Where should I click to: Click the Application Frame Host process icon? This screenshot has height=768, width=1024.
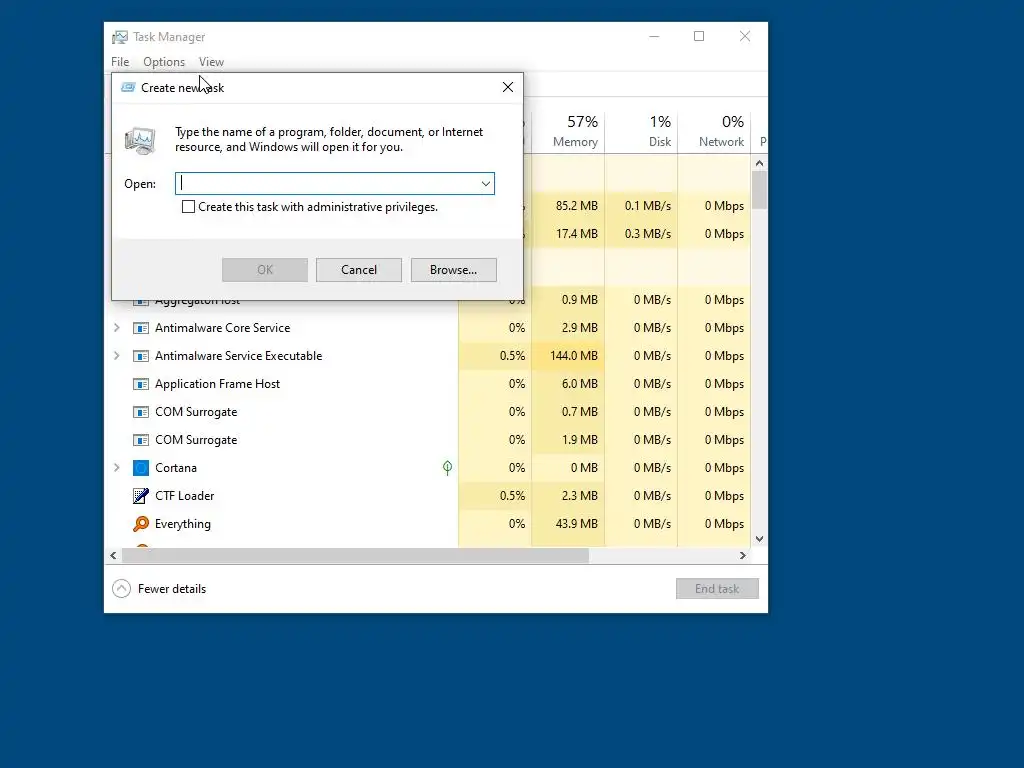140,384
